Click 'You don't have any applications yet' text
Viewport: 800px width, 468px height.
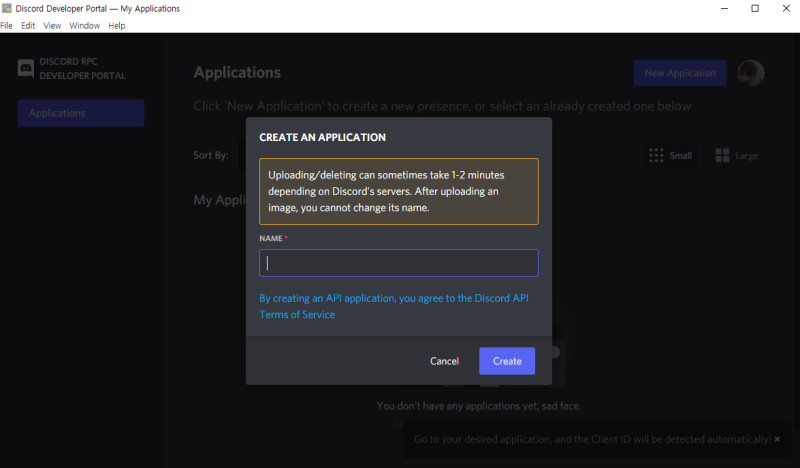click(479, 406)
